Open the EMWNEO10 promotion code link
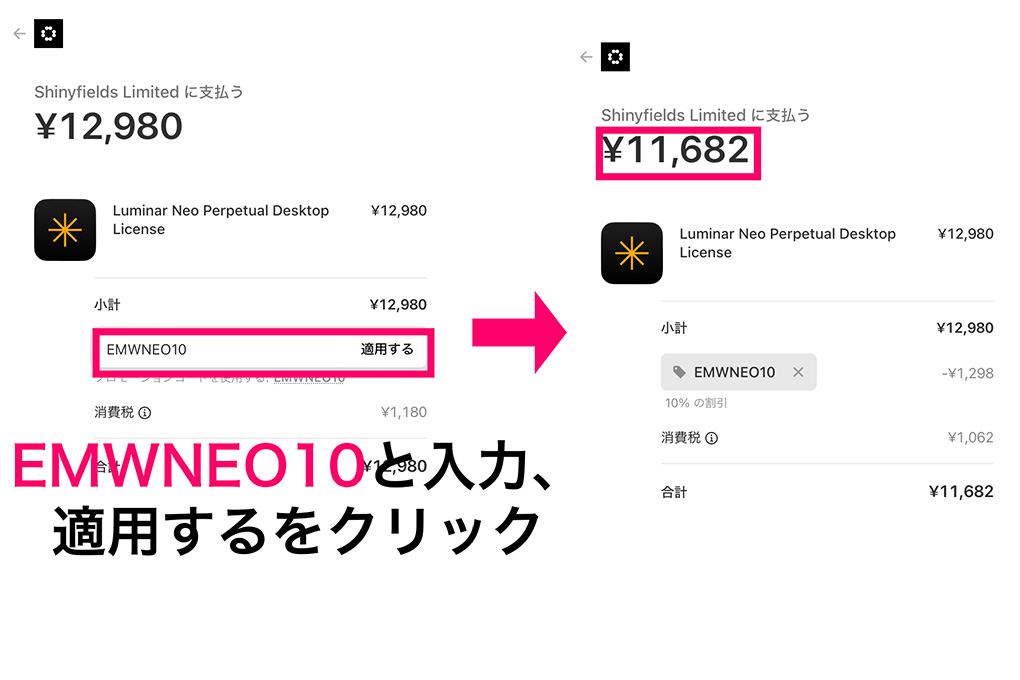Screen dimensions: 1020x680 pos(309,379)
